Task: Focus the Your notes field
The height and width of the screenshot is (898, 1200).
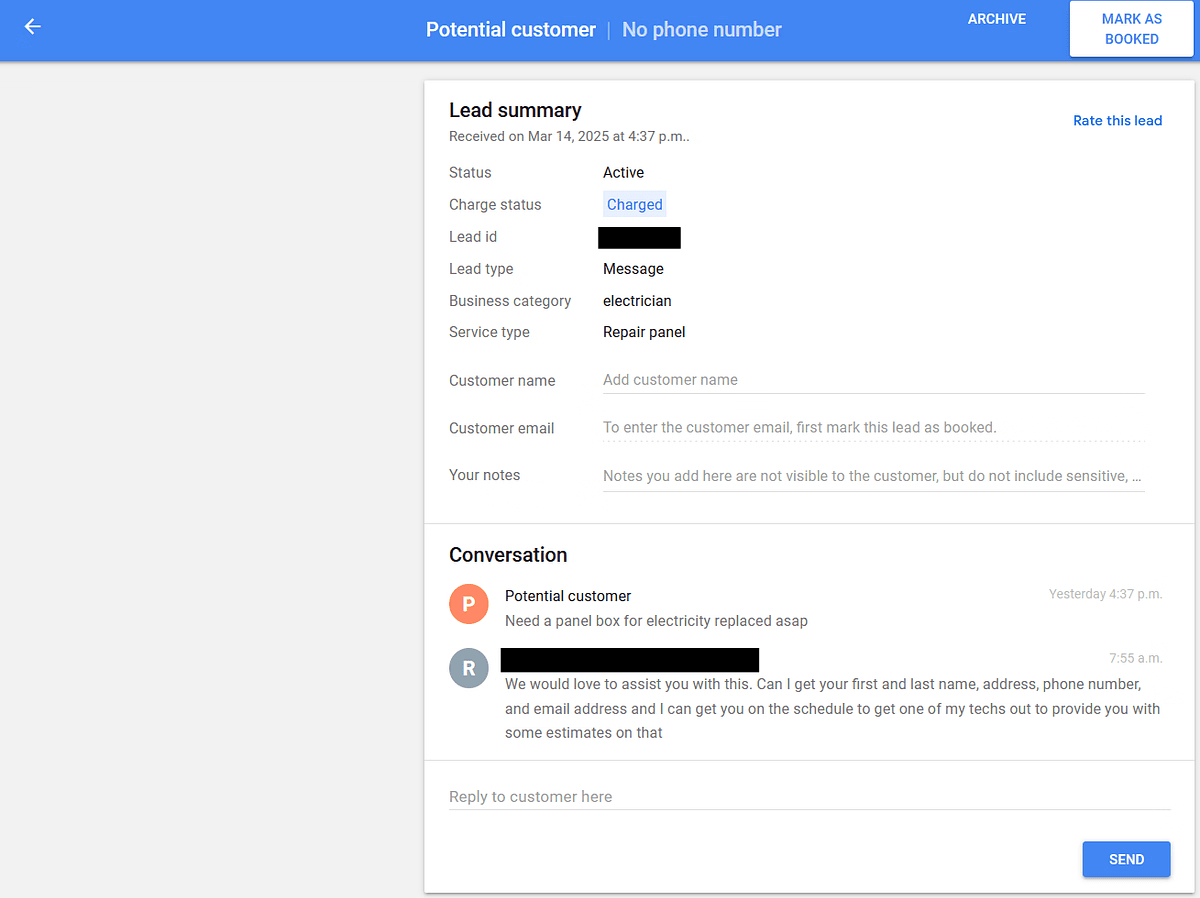Action: pyautogui.click(x=874, y=476)
